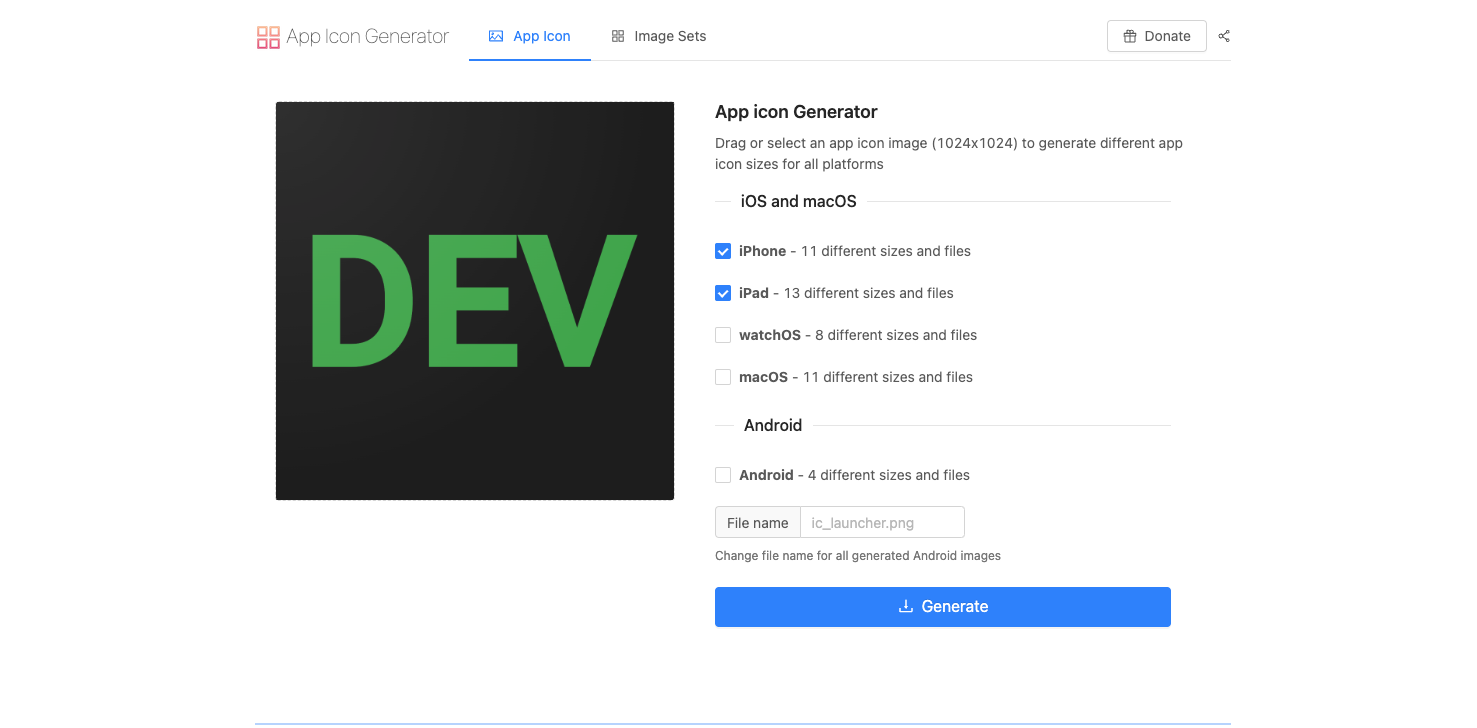Screen dimensions: 1477x728
Task: Click the App Icon Generator title text
Action: tap(368, 37)
